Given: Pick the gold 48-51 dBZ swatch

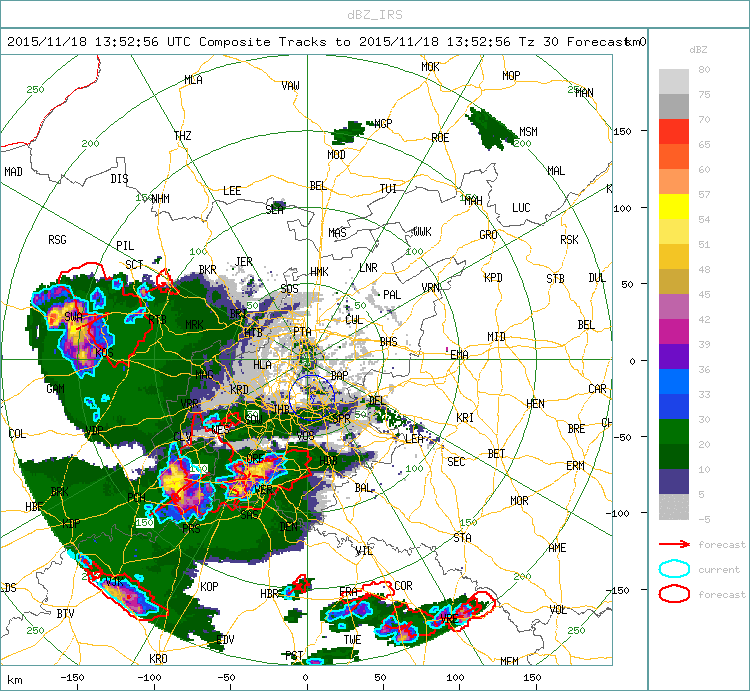Looking at the screenshot, I should (x=673, y=256).
